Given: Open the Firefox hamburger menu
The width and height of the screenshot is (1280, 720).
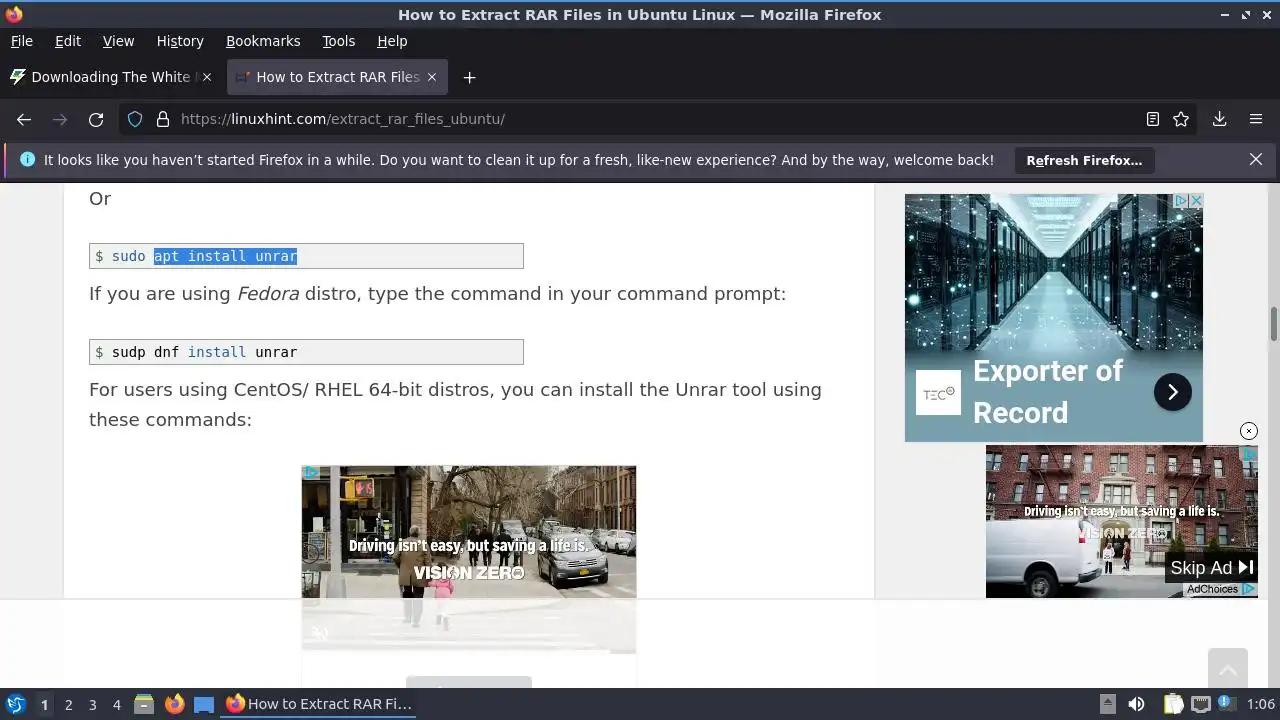Looking at the screenshot, I should click(1256, 119).
